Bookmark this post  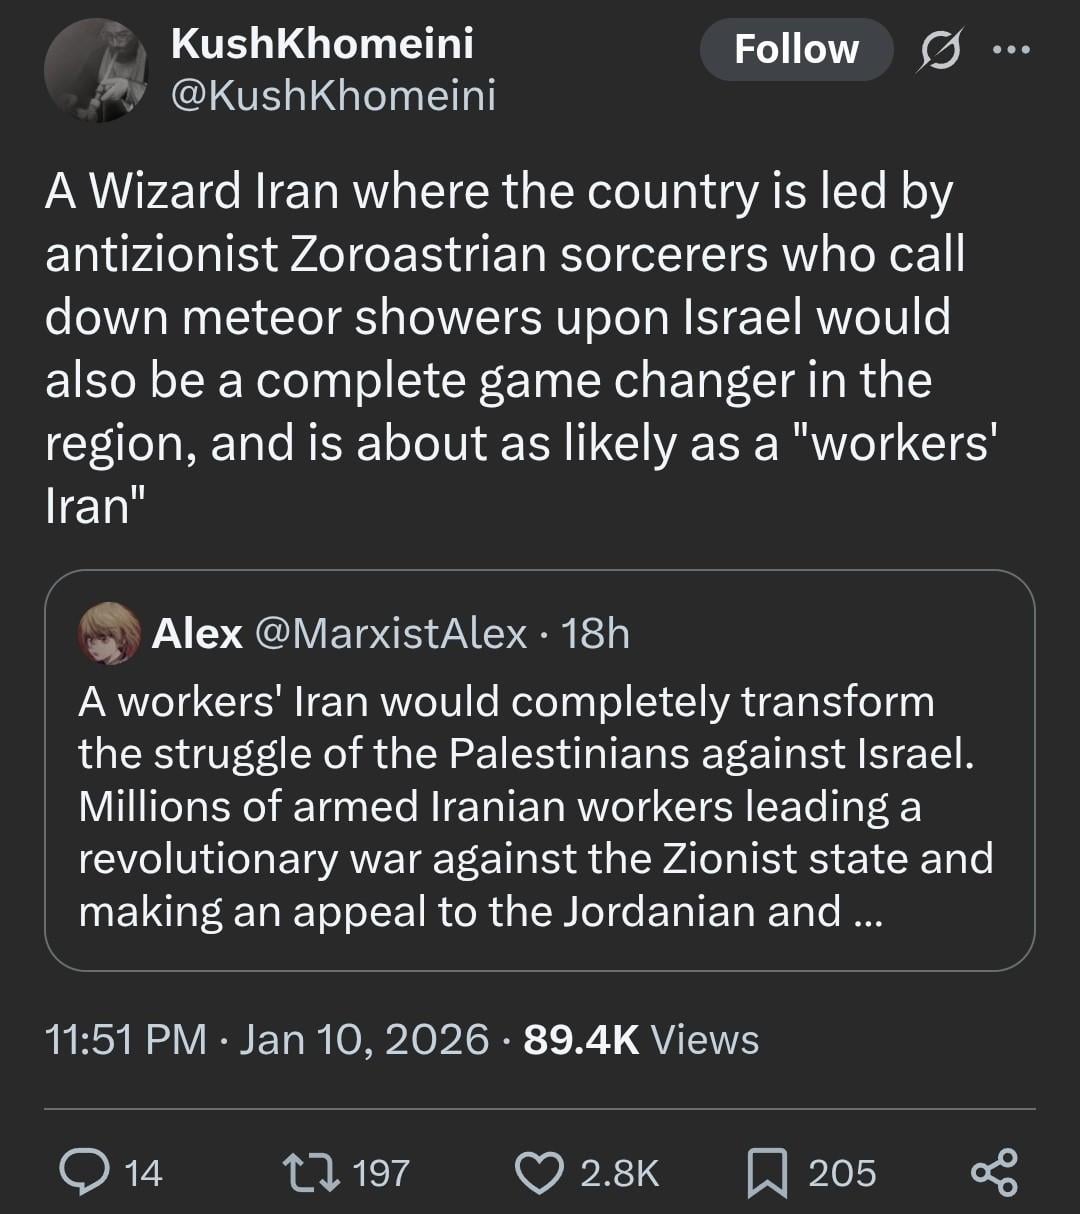click(x=769, y=1172)
